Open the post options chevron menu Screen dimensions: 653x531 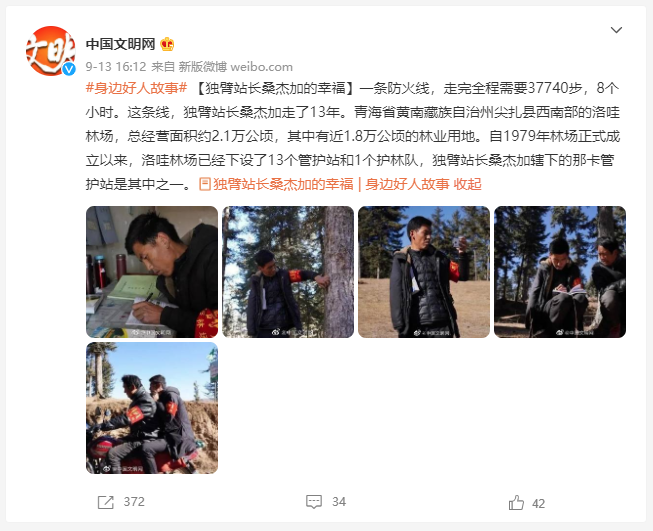[616, 30]
